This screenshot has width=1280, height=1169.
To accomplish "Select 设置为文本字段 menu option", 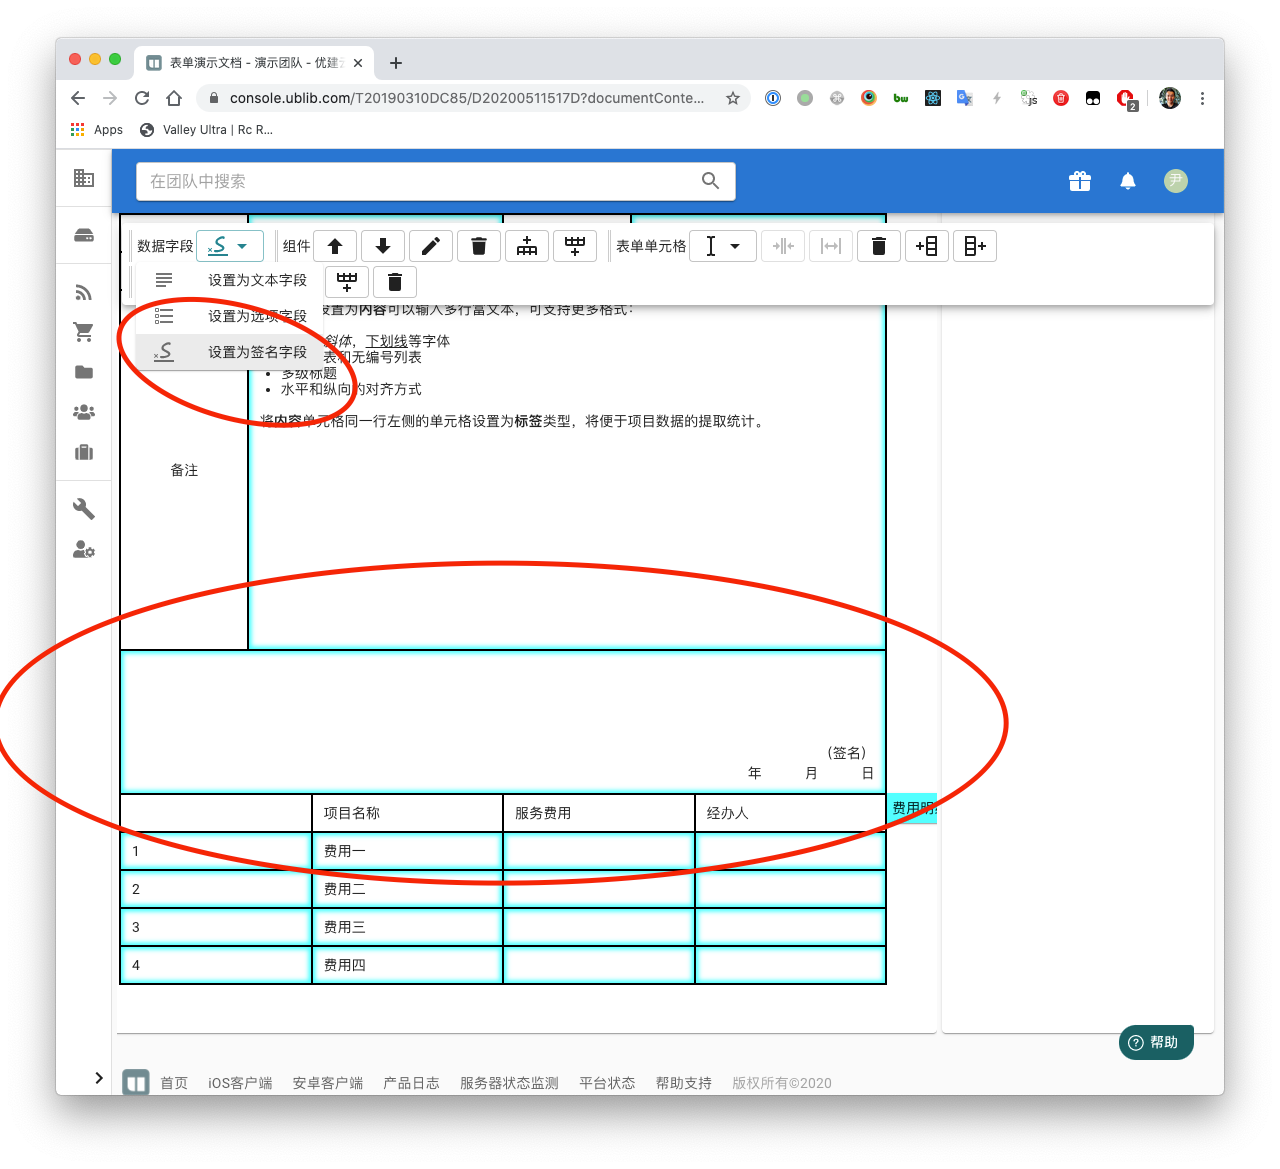I will pyautogui.click(x=257, y=280).
